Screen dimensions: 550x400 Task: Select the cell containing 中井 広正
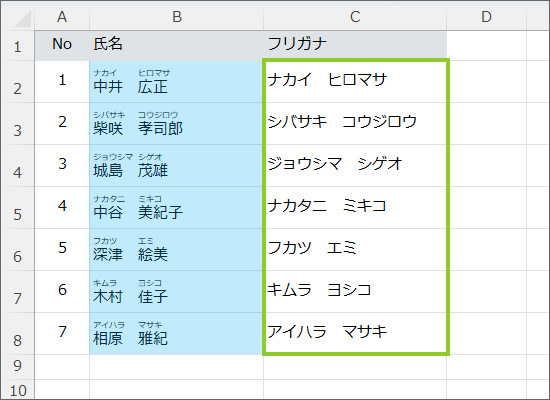tap(176, 82)
